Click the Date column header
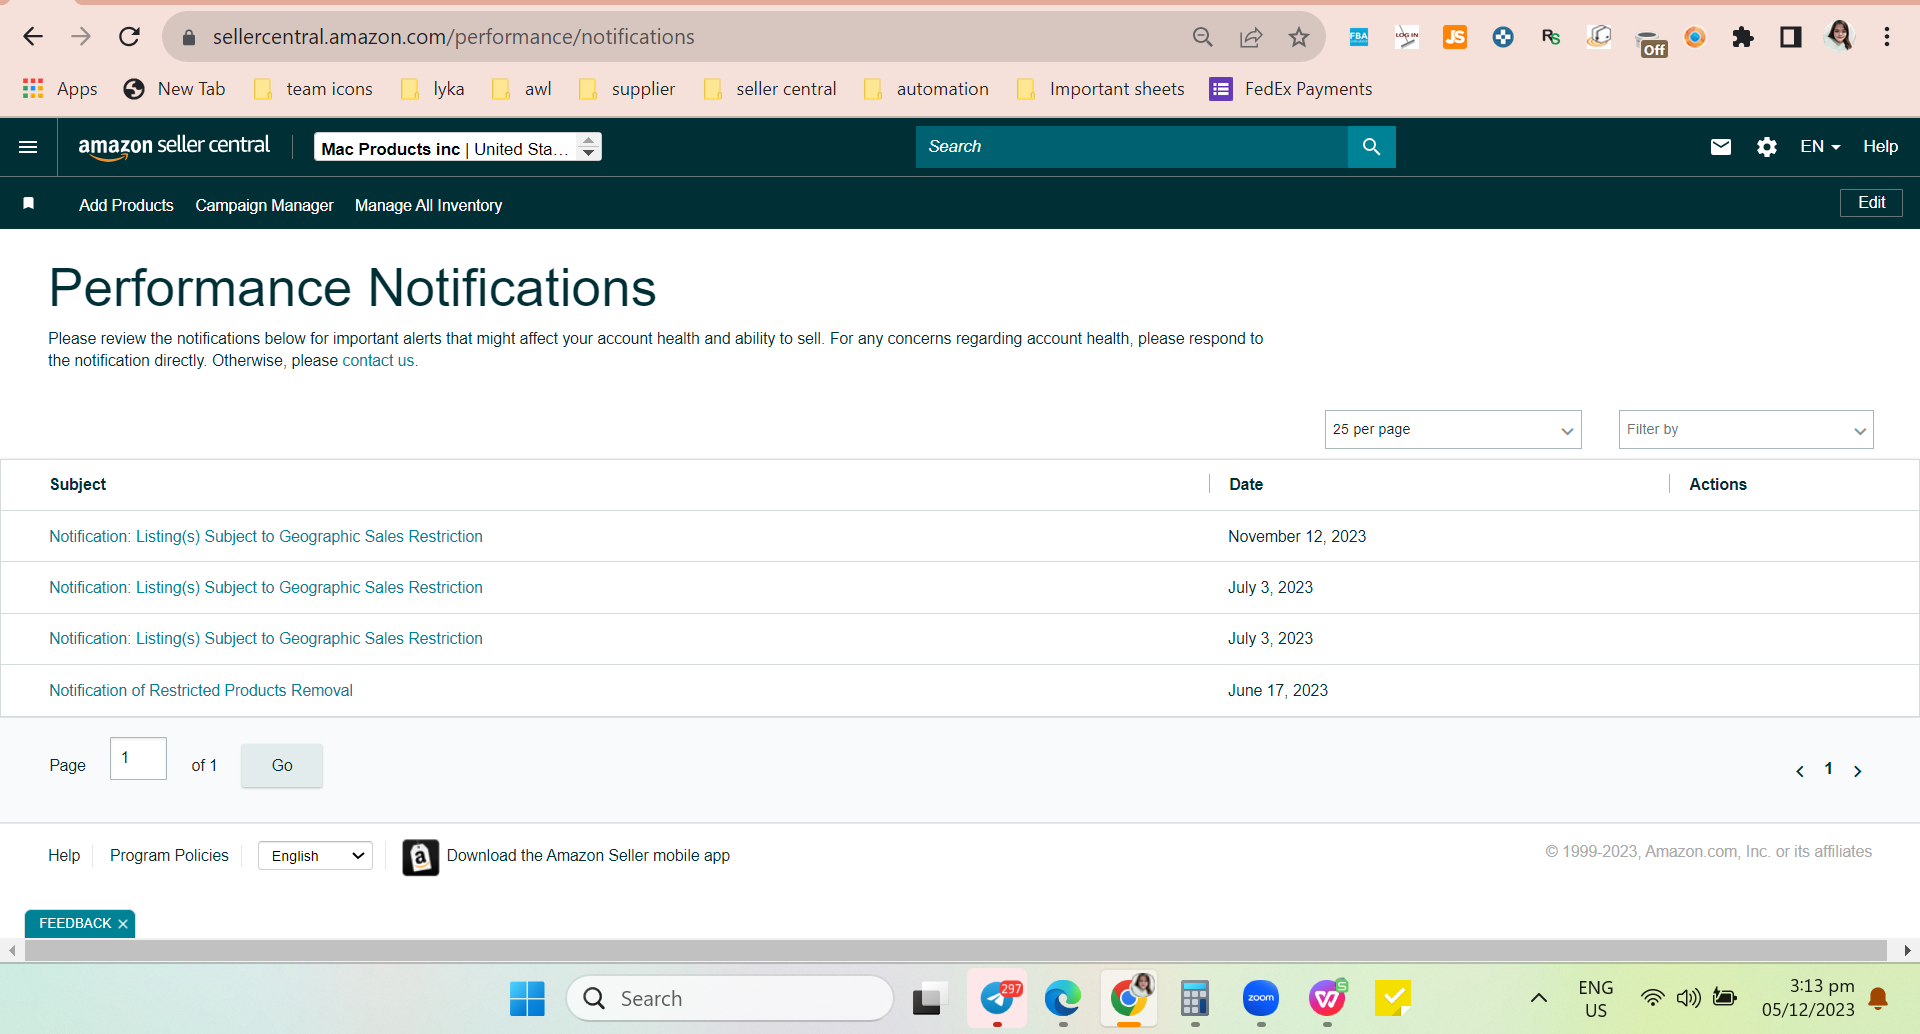1920x1034 pixels. [x=1246, y=484]
